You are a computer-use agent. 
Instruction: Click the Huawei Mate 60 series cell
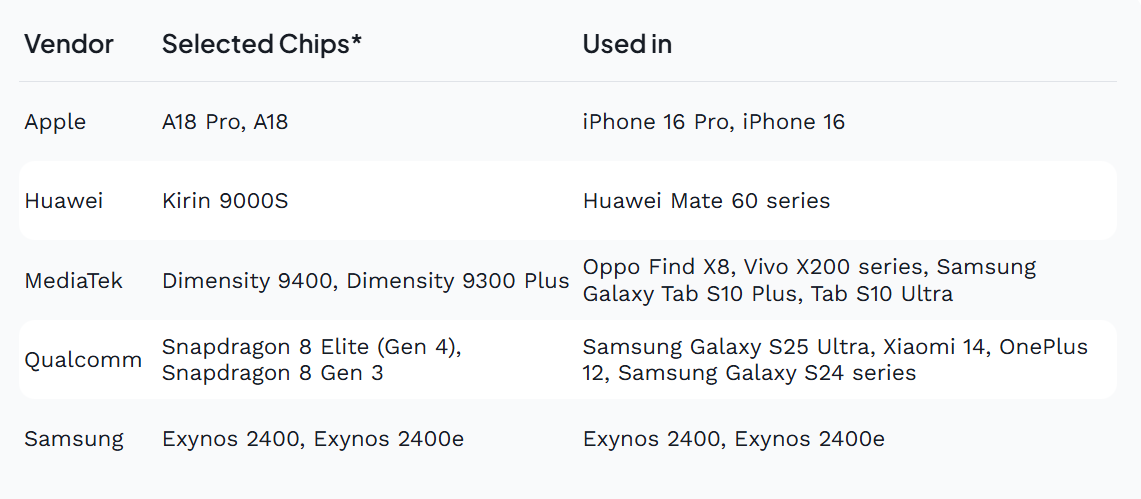(707, 201)
